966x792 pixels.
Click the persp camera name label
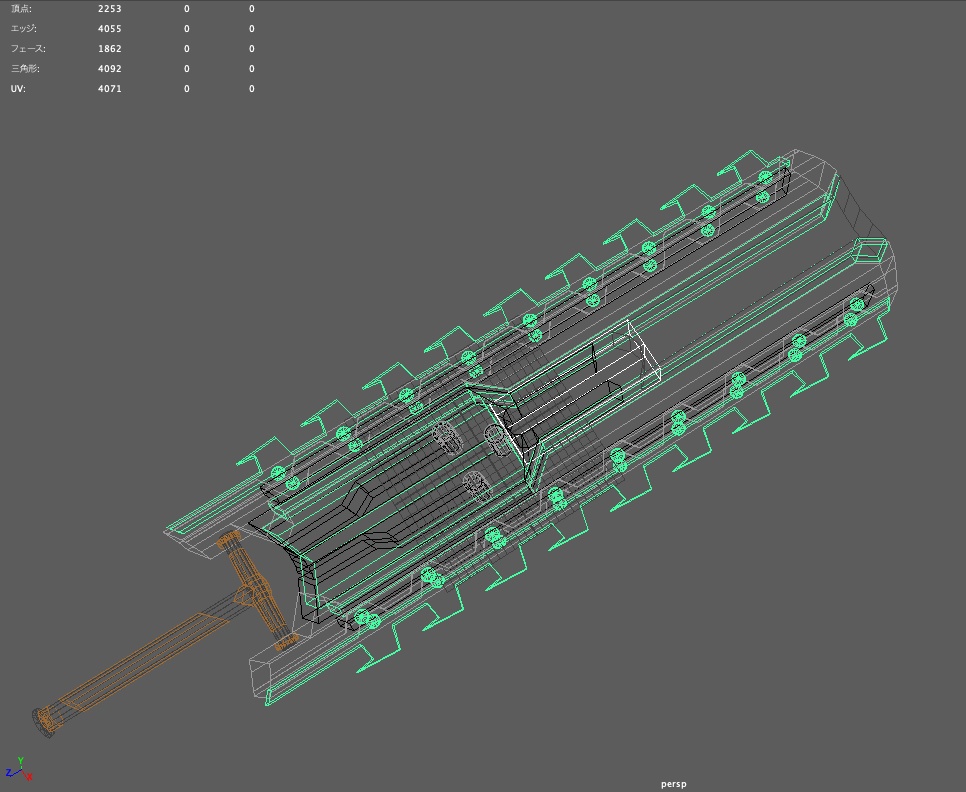673,784
